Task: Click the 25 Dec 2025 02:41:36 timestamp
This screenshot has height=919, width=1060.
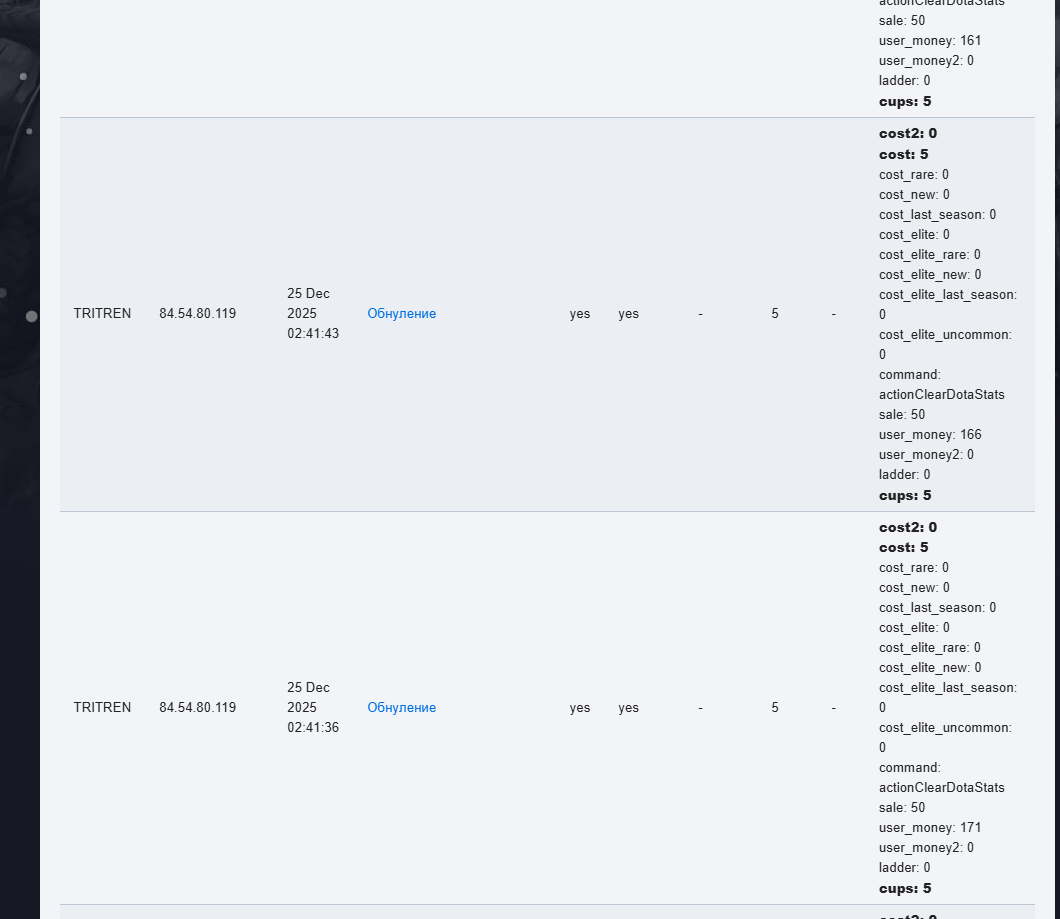Action: (x=312, y=708)
